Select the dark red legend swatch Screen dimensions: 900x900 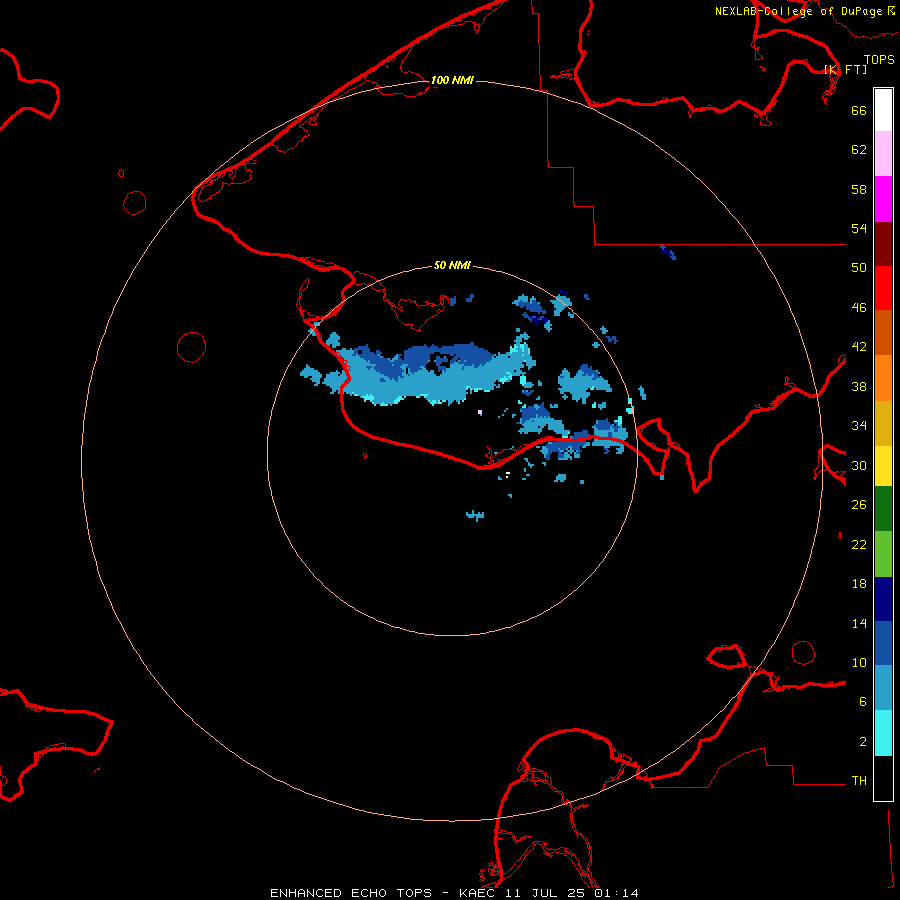click(883, 244)
